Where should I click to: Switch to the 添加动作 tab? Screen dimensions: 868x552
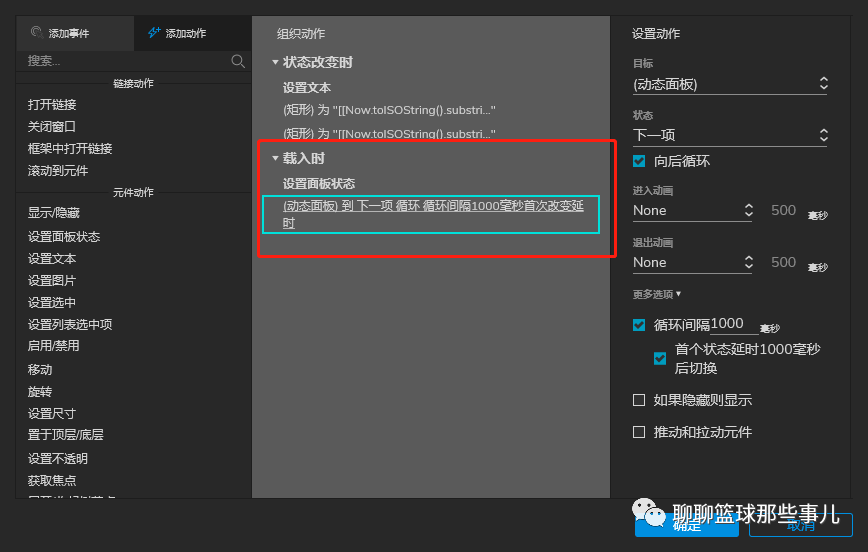[x=193, y=33]
